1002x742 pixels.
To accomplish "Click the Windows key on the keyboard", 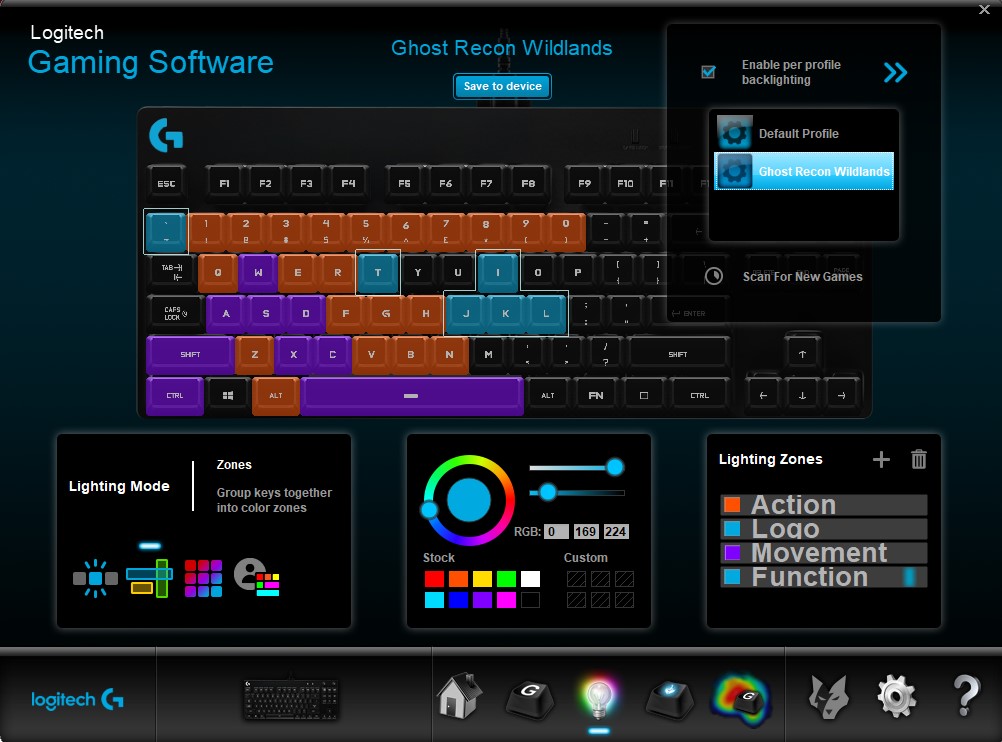I will tap(227, 396).
